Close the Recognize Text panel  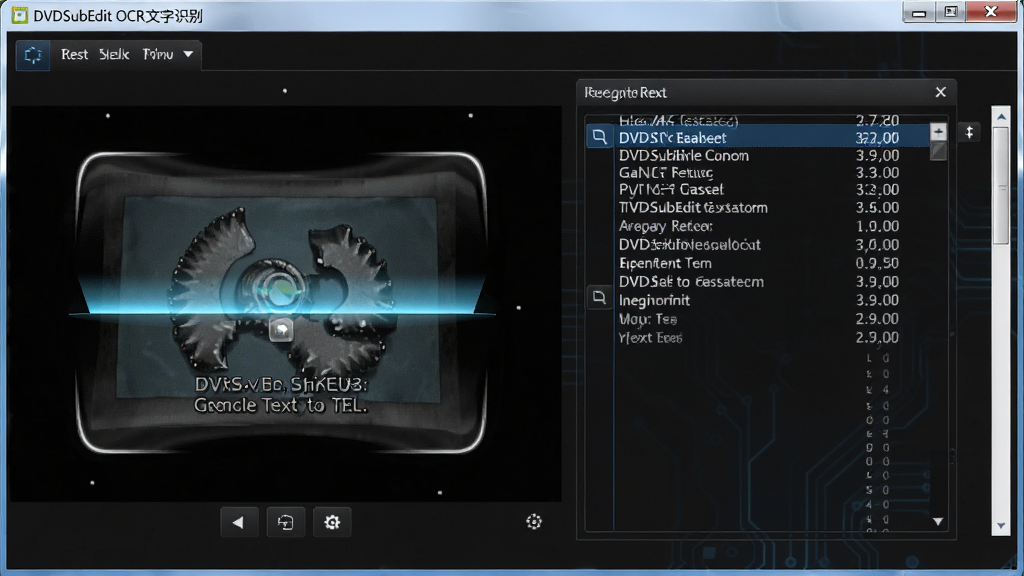pyautogui.click(x=940, y=92)
